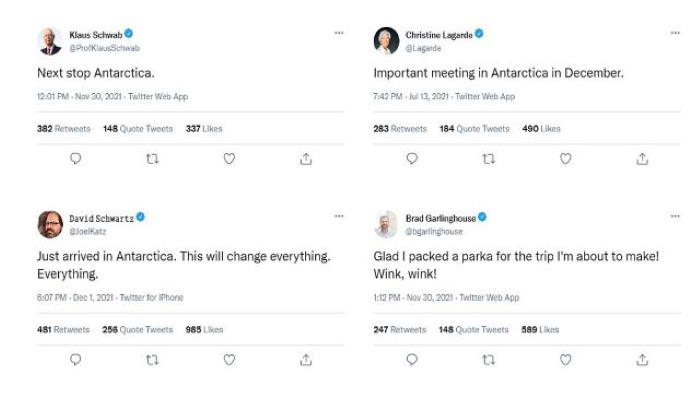Retweet Christine Lagarde's tweet
700x394 pixels.
pos(489,158)
